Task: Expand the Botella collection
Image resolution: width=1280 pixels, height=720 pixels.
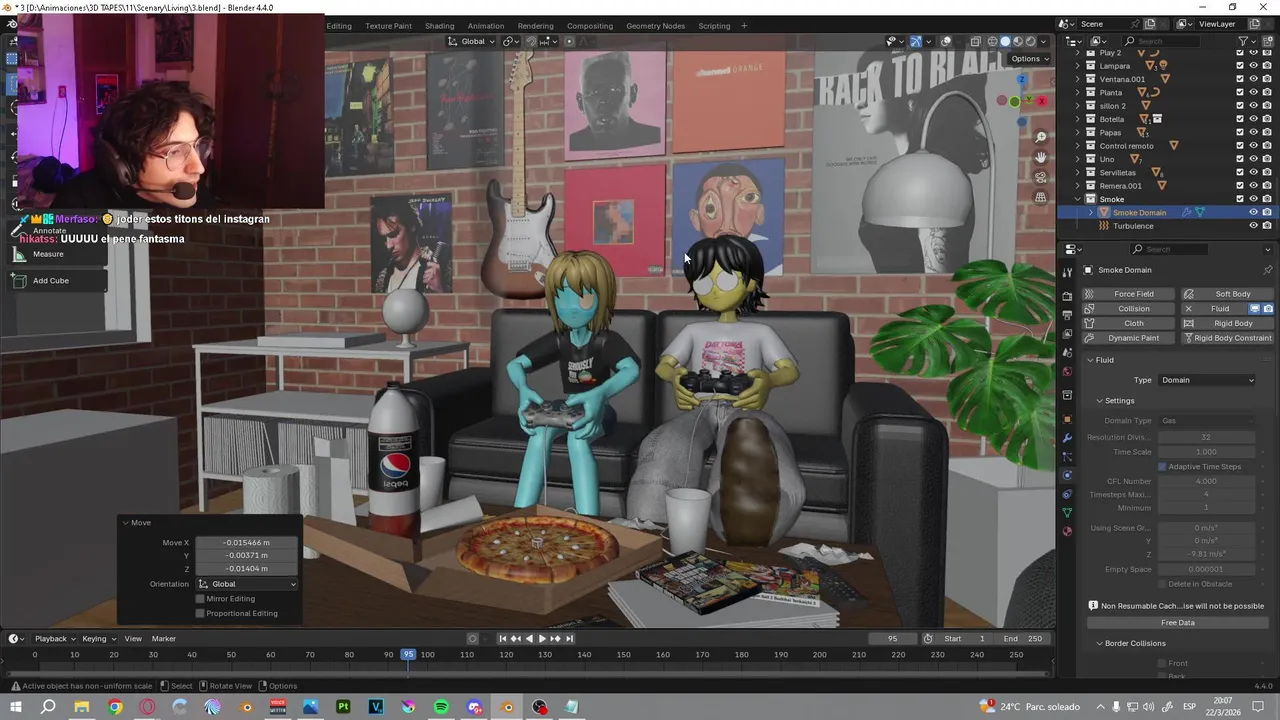Action: pos(1078,119)
